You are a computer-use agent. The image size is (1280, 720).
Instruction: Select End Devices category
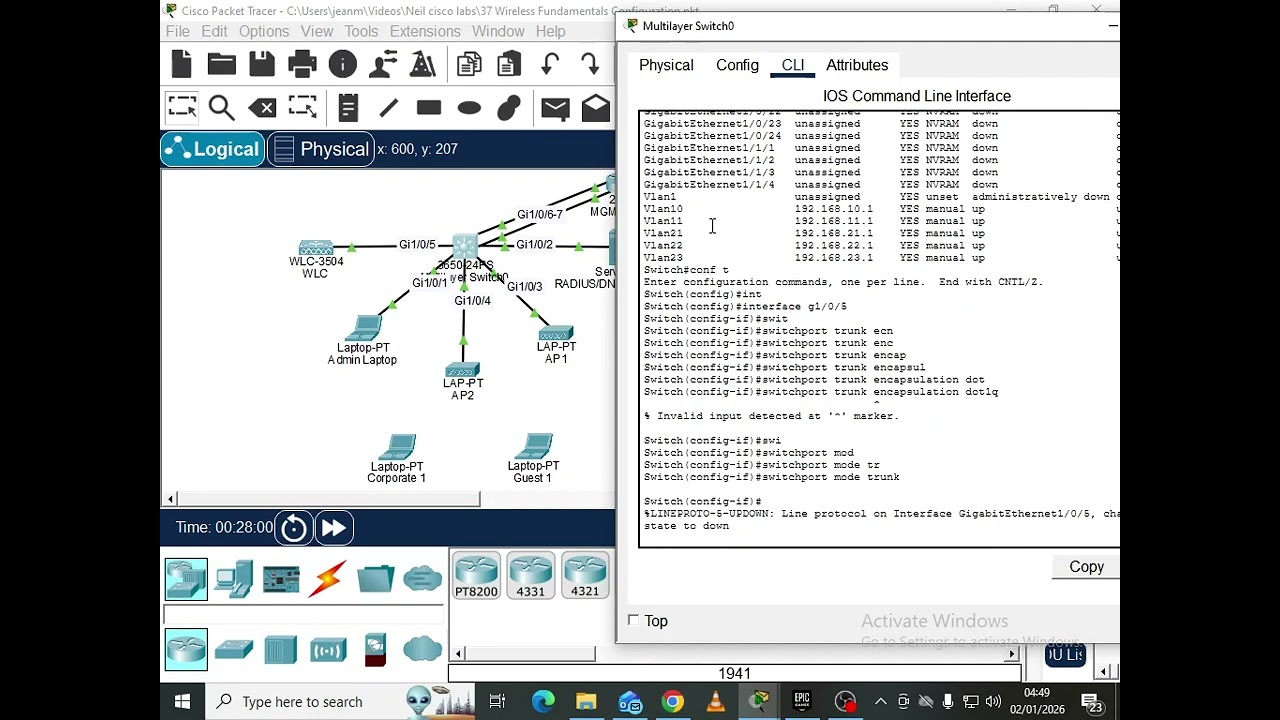click(x=234, y=579)
